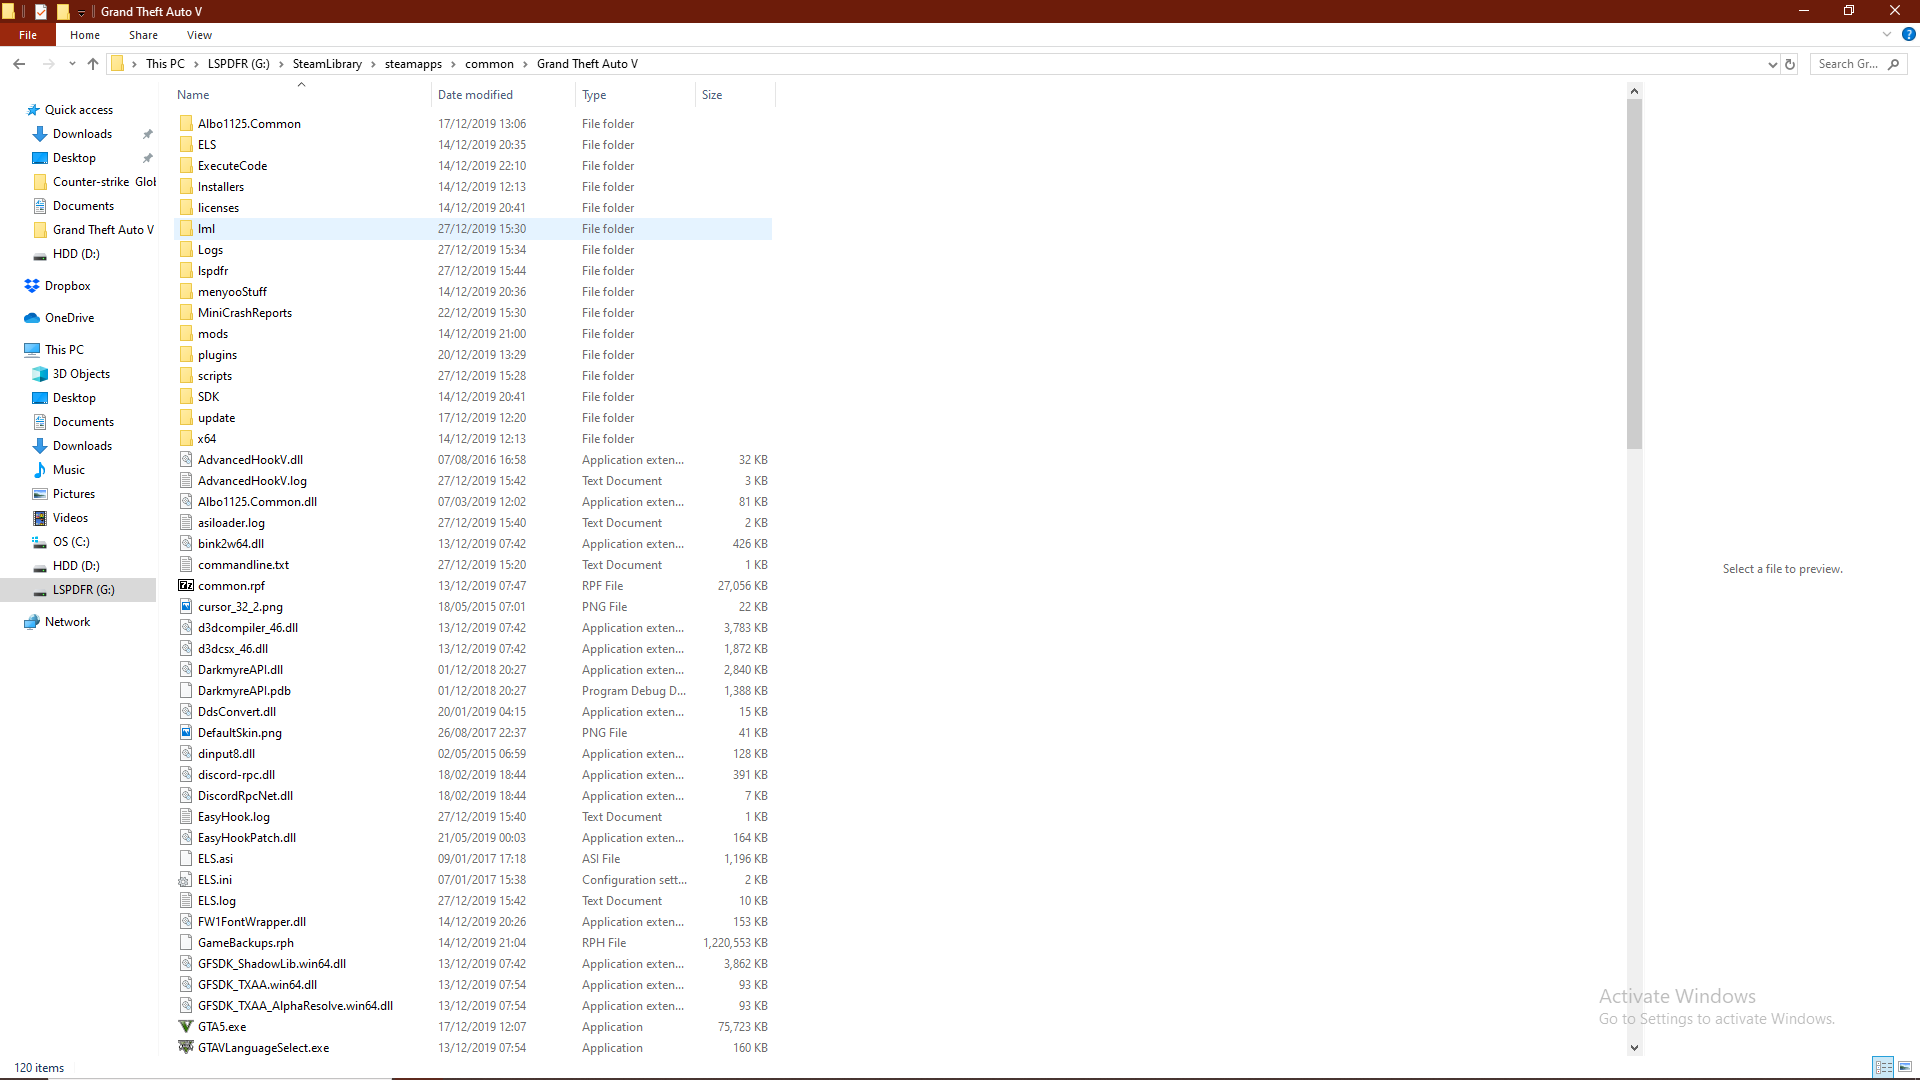Sort files by the Date modified column
This screenshot has height=1080, width=1920.
click(x=475, y=95)
